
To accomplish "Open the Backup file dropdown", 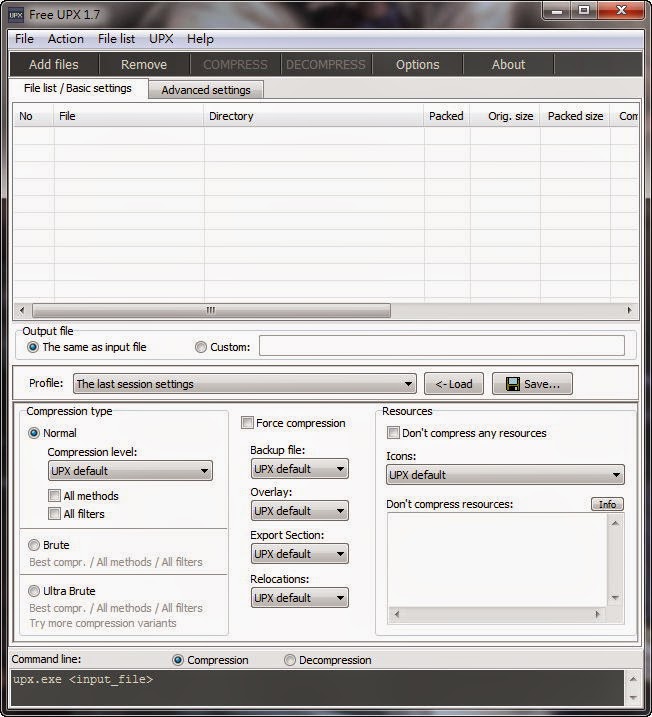I will pos(299,469).
